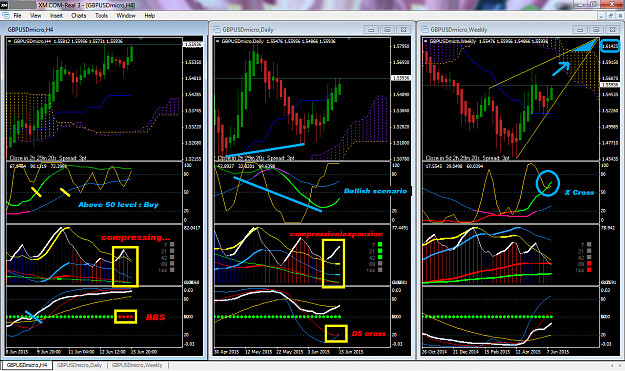Viewport: 625px width, 371px height.
Task: Click the Daily chart window's title icon
Action: click(217, 29)
